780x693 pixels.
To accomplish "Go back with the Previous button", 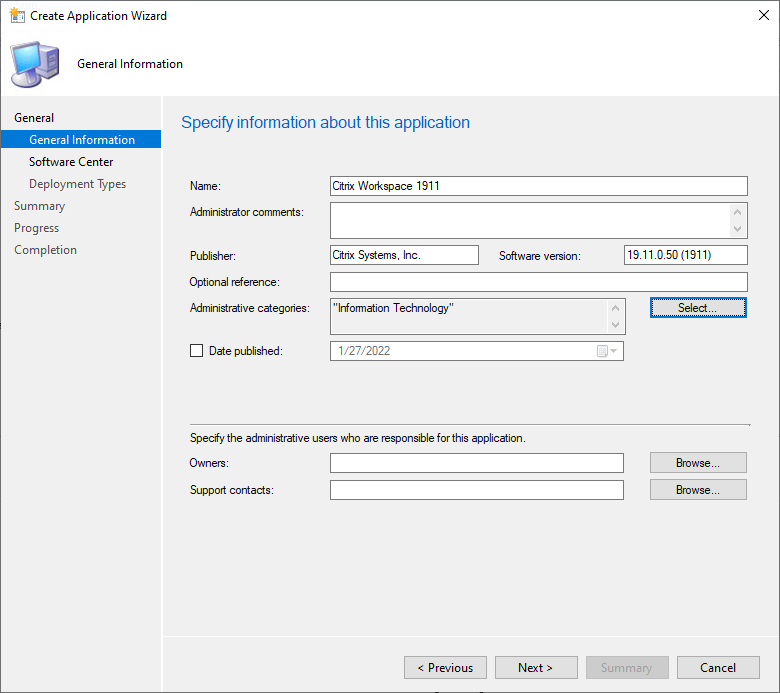I will [445, 668].
